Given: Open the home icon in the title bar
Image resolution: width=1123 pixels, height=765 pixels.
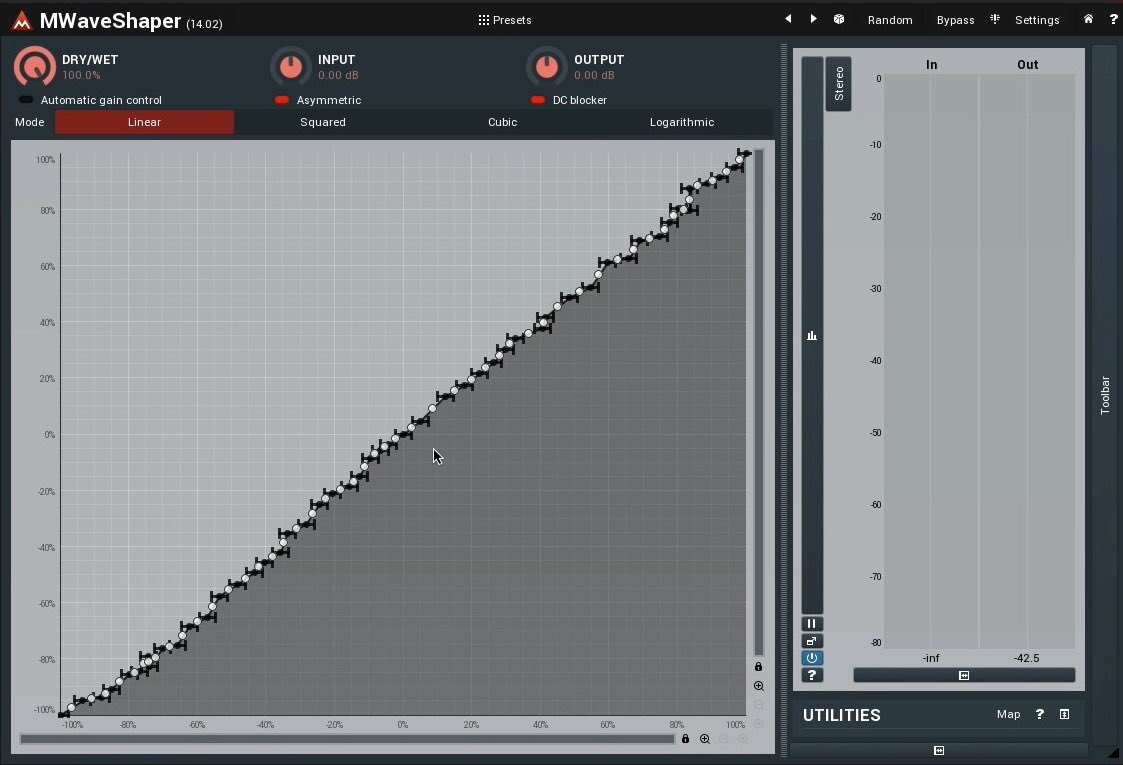Looking at the screenshot, I should (1088, 19).
